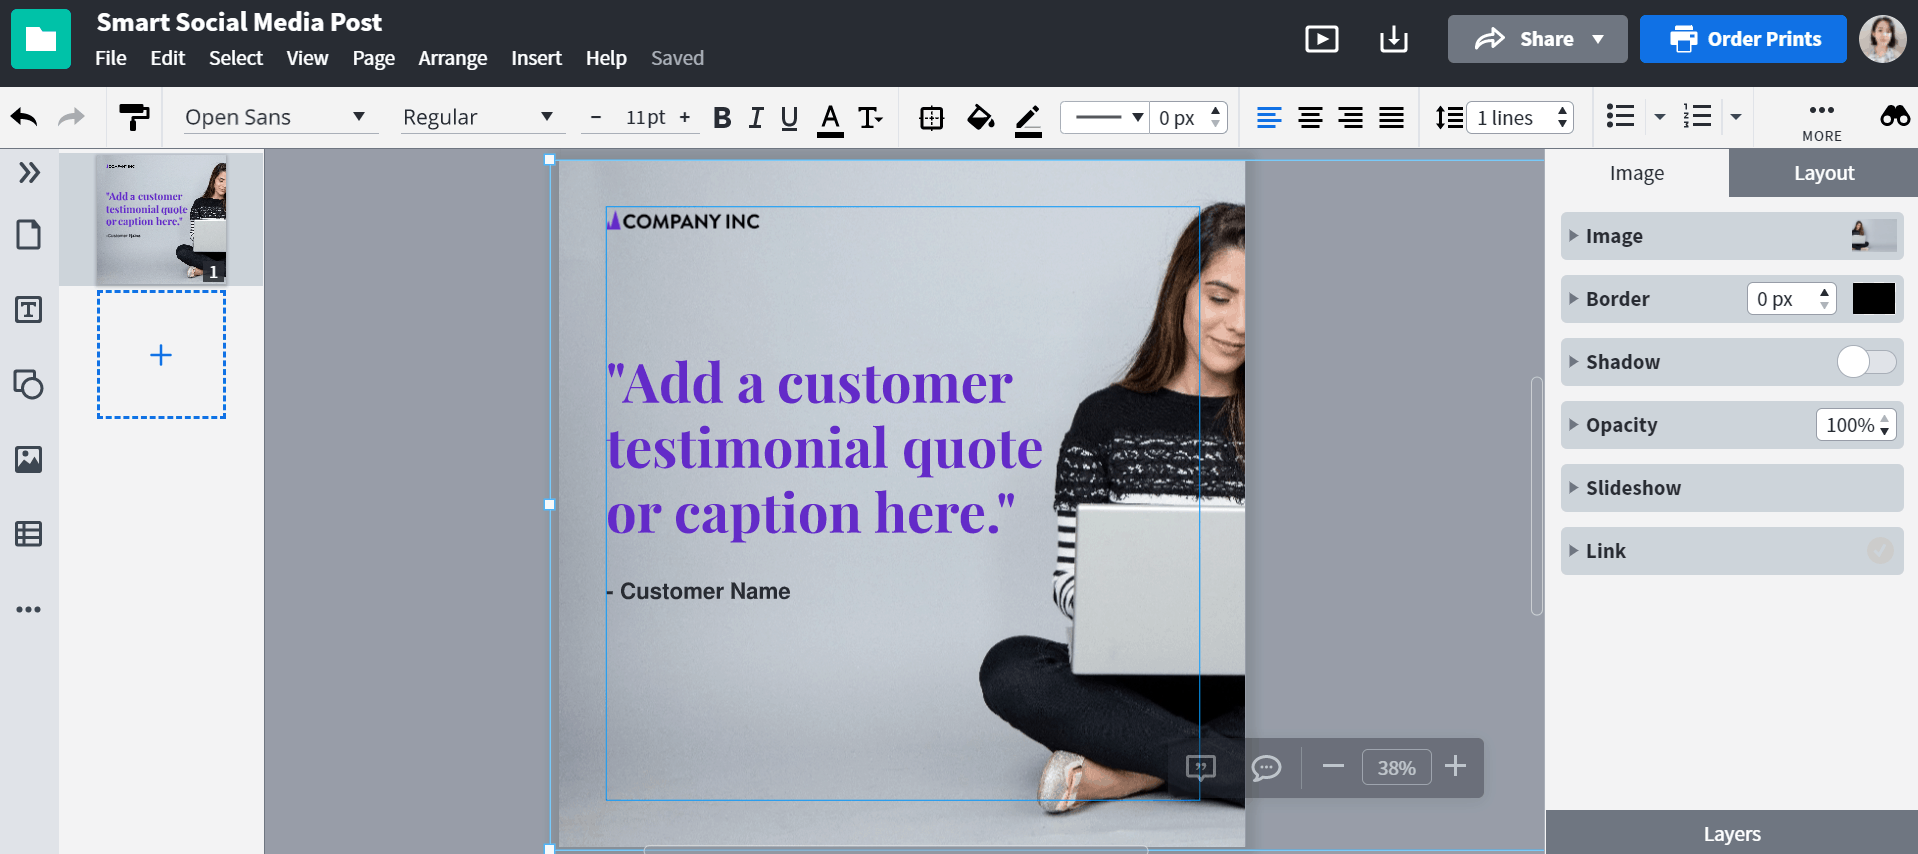The height and width of the screenshot is (854, 1918).
Task: Open the quote comment icon near zoom bar
Action: [1200, 767]
